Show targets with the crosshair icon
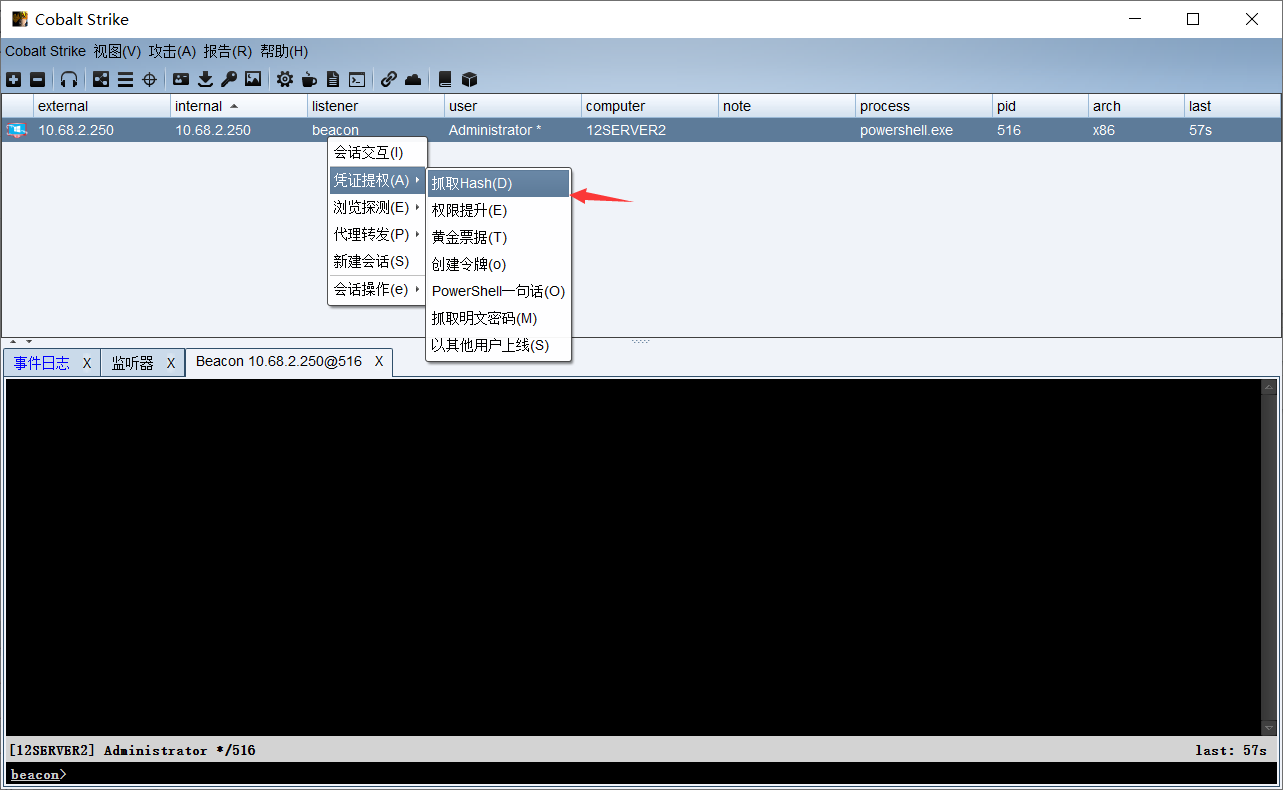Screen dimensions: 1283x790 [150, 79]
